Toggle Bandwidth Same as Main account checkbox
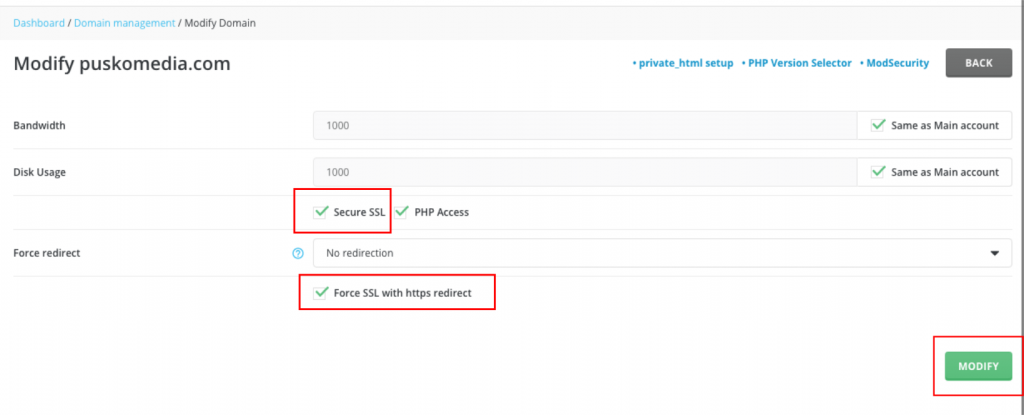The width and height of the screenshot is (1024, 415). (x=878, y=125)
